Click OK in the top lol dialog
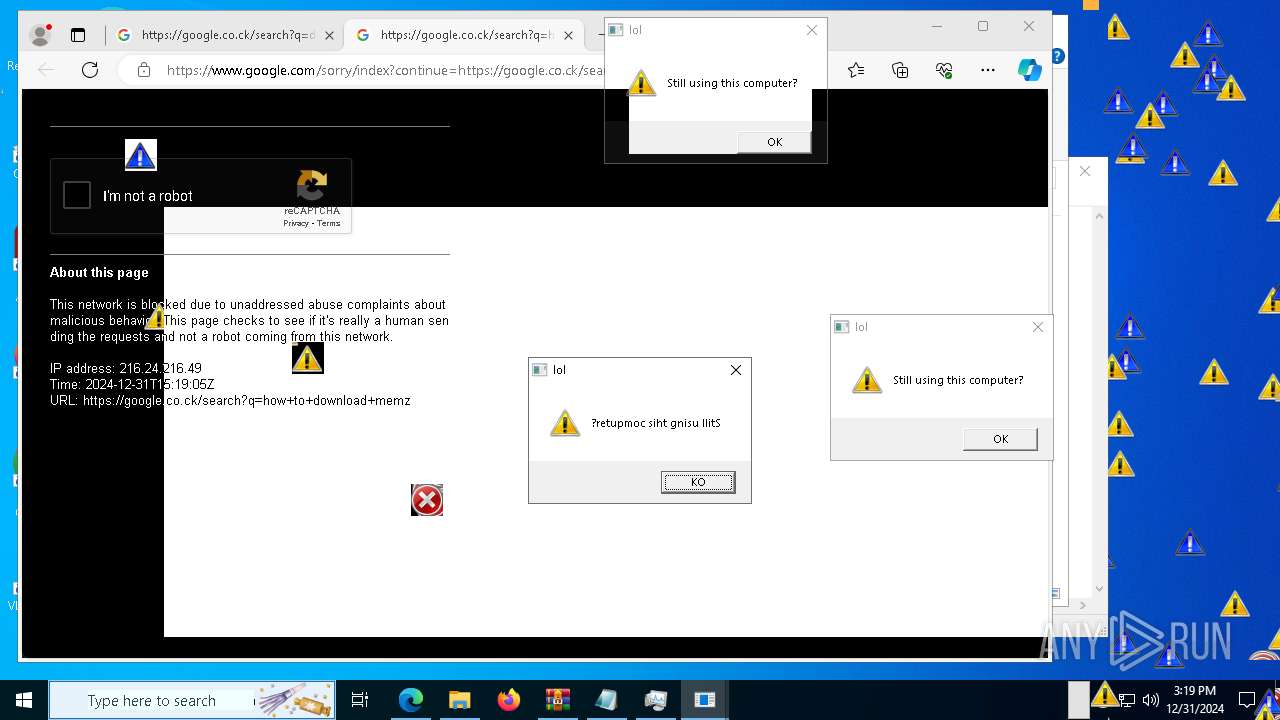This screenshot has height=720, width=1280. point(774,142)
